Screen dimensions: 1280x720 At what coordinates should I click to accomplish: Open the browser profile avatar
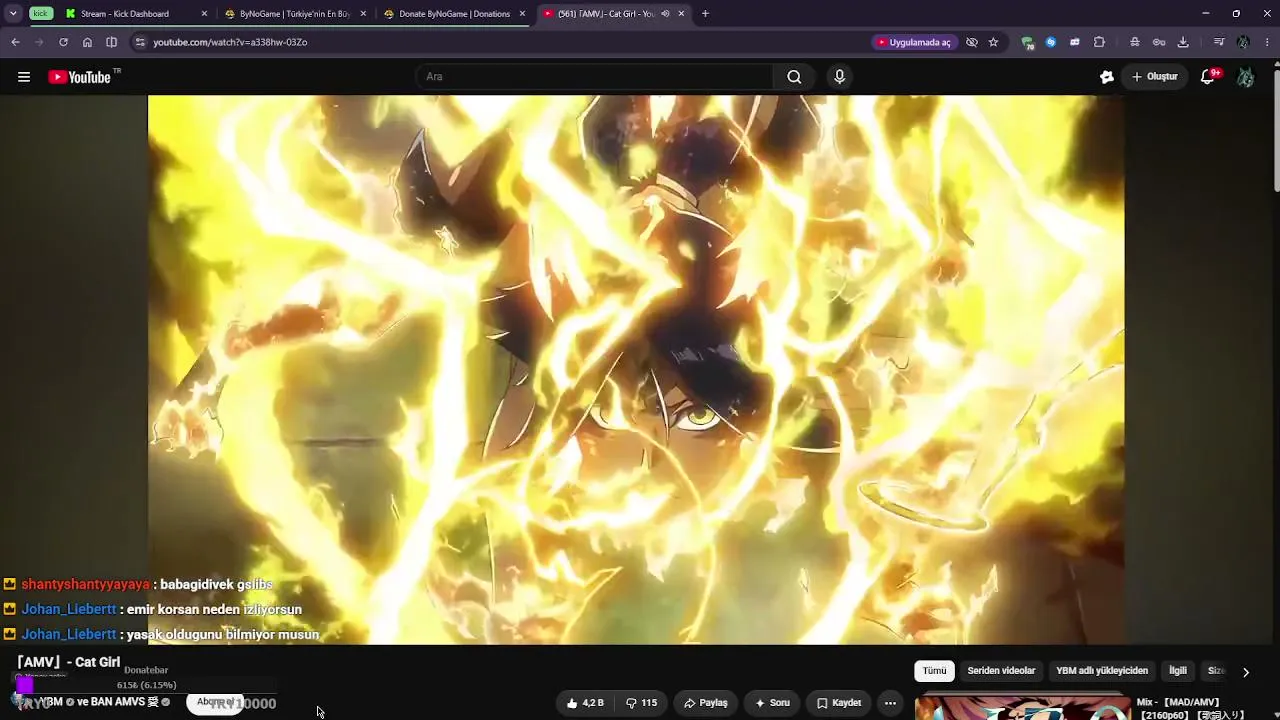1243,42
